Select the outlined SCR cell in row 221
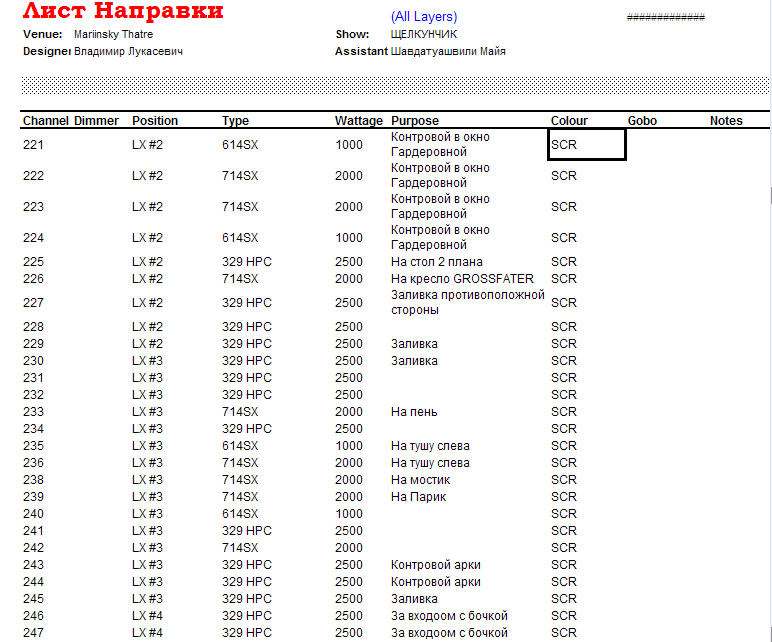The height and width of the screenshot is (642, 772). click(x=586, y=145)
